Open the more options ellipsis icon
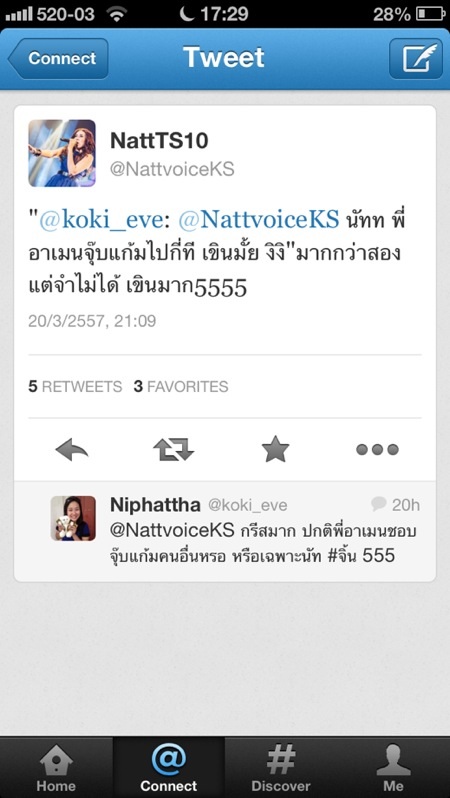The image size is (450, 798). click(377, 449)
